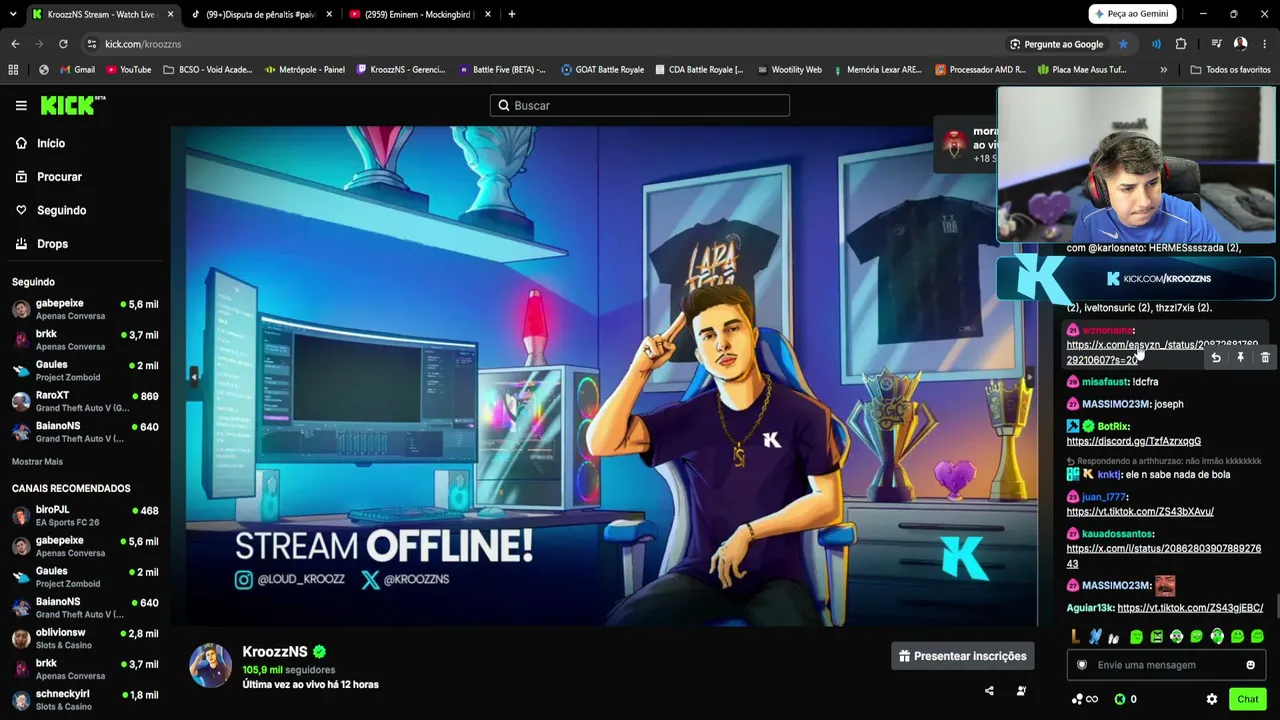Viewport: 1280px width, 720px height.
Task: Open biroPJL recommended channel
Action: pos(85,516)
